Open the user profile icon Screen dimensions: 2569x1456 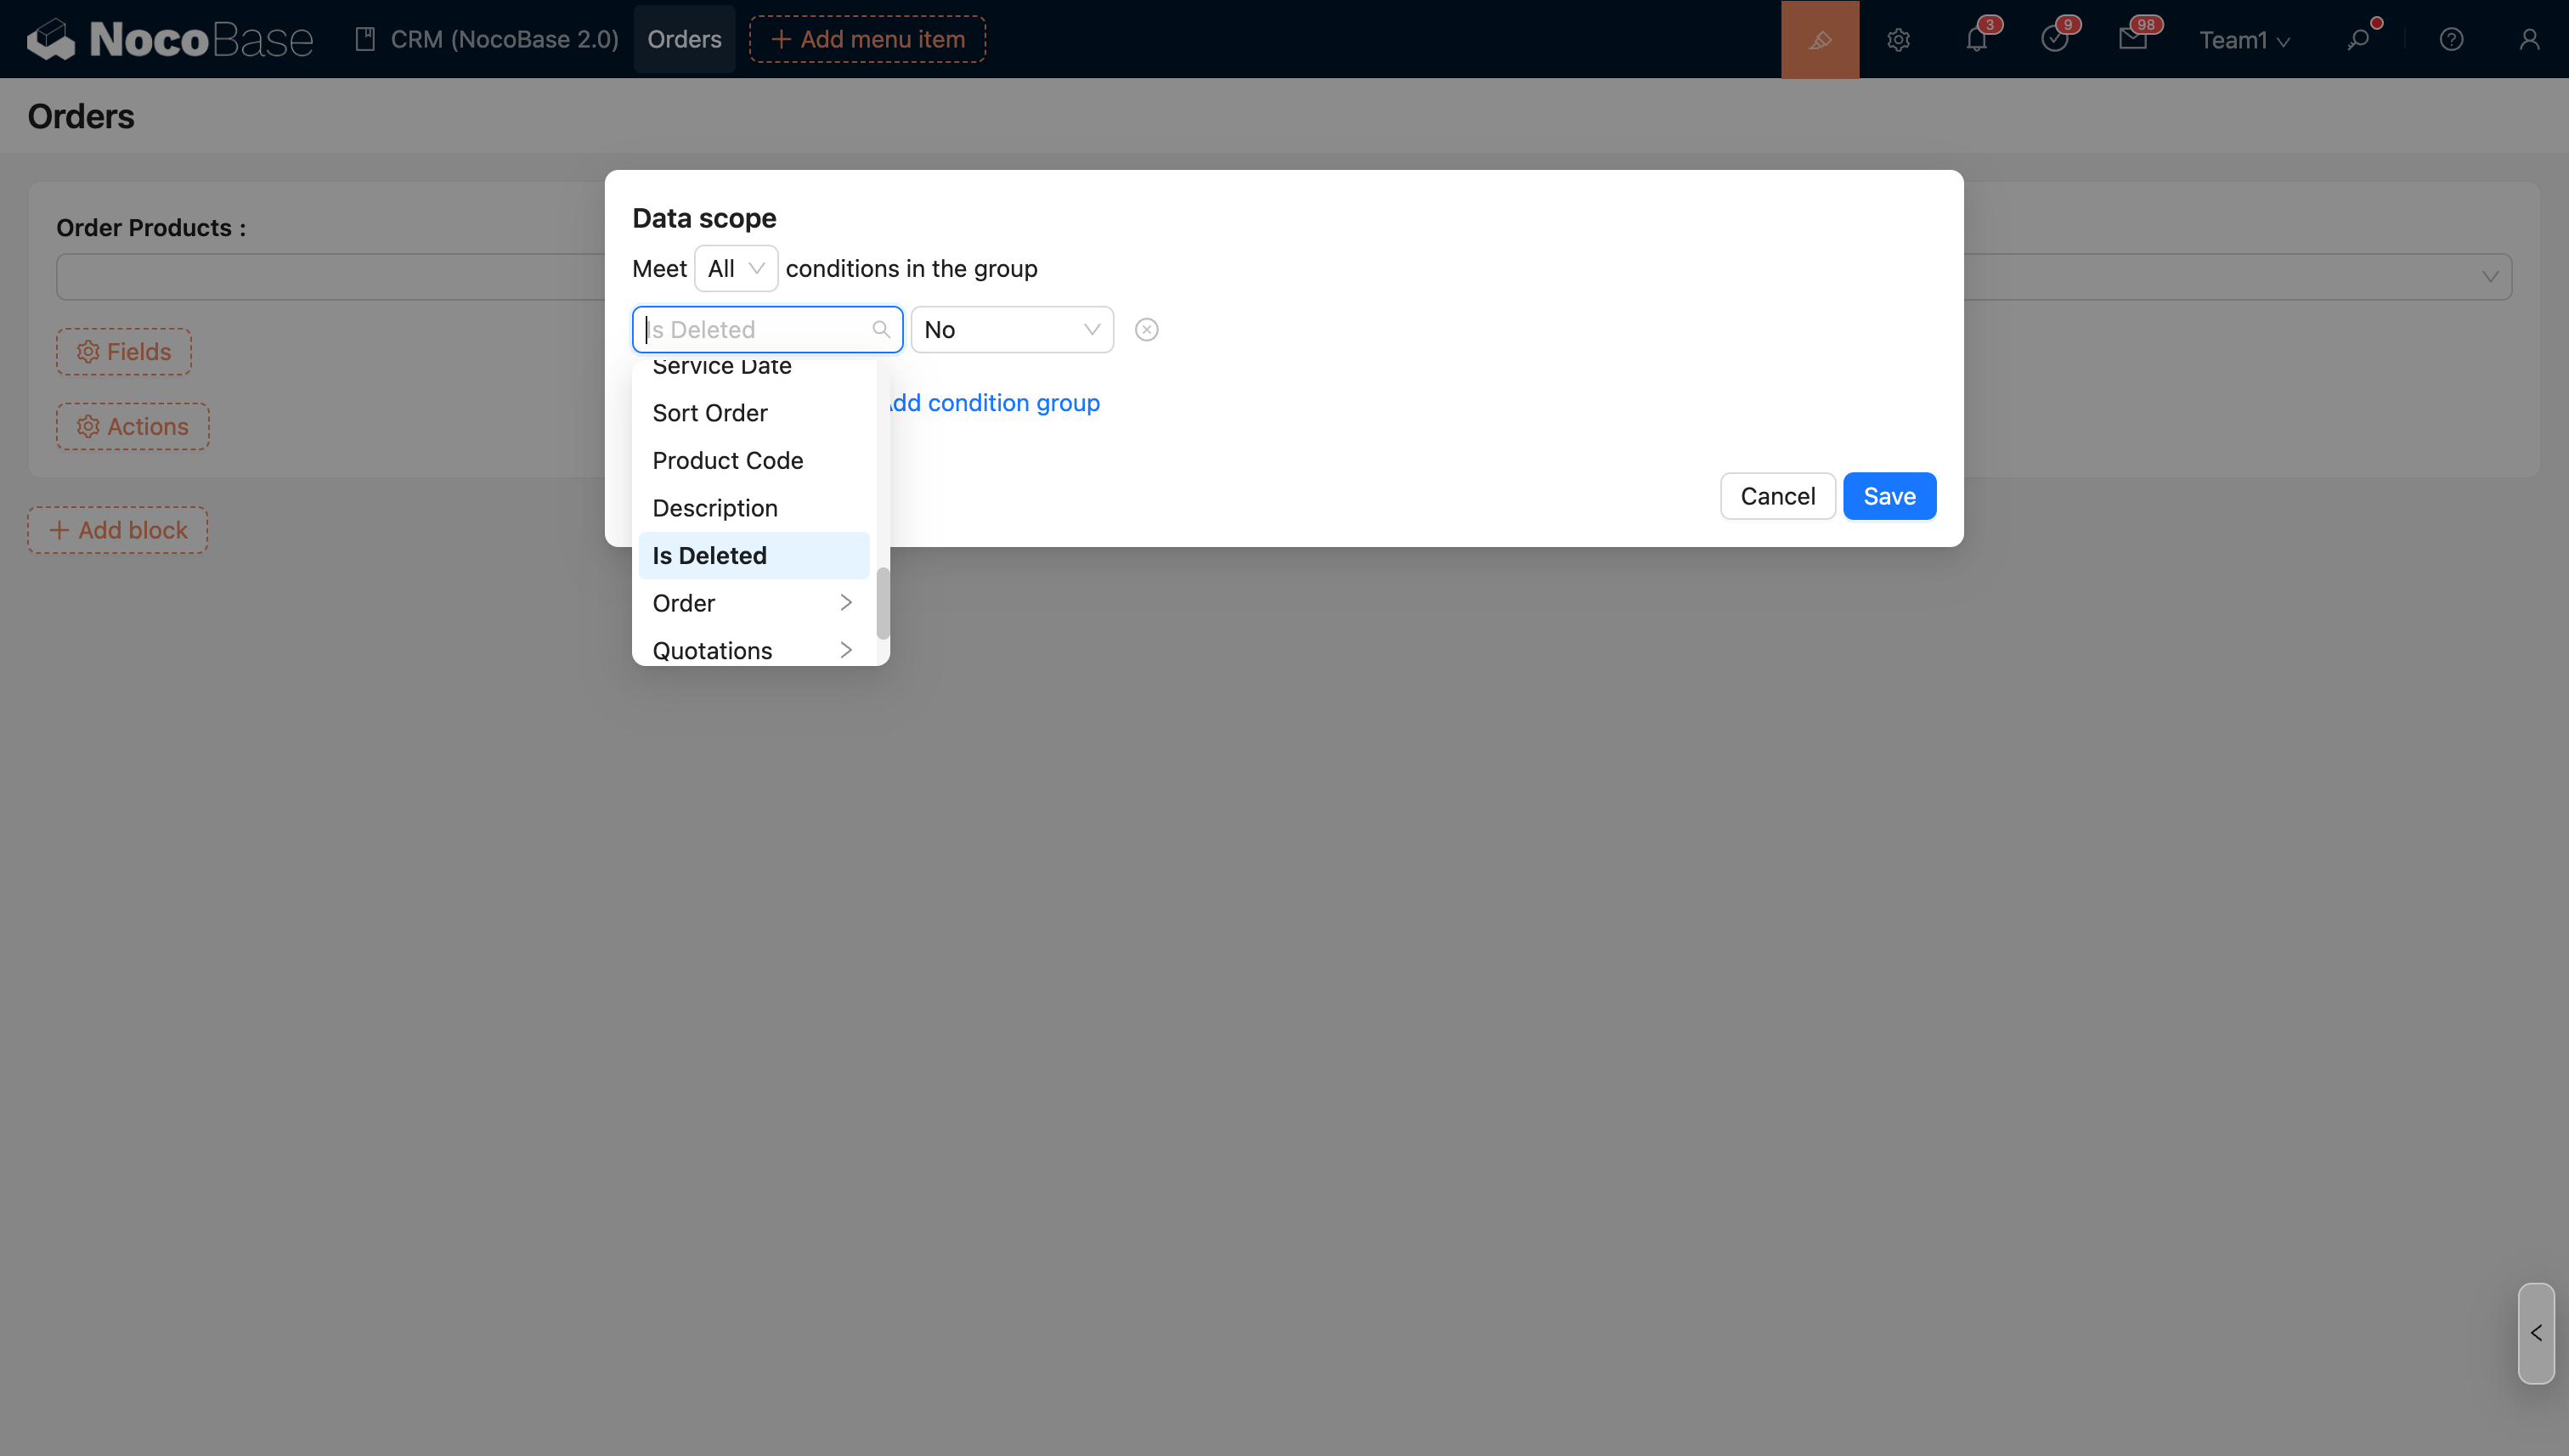[x=2529, y=40]
